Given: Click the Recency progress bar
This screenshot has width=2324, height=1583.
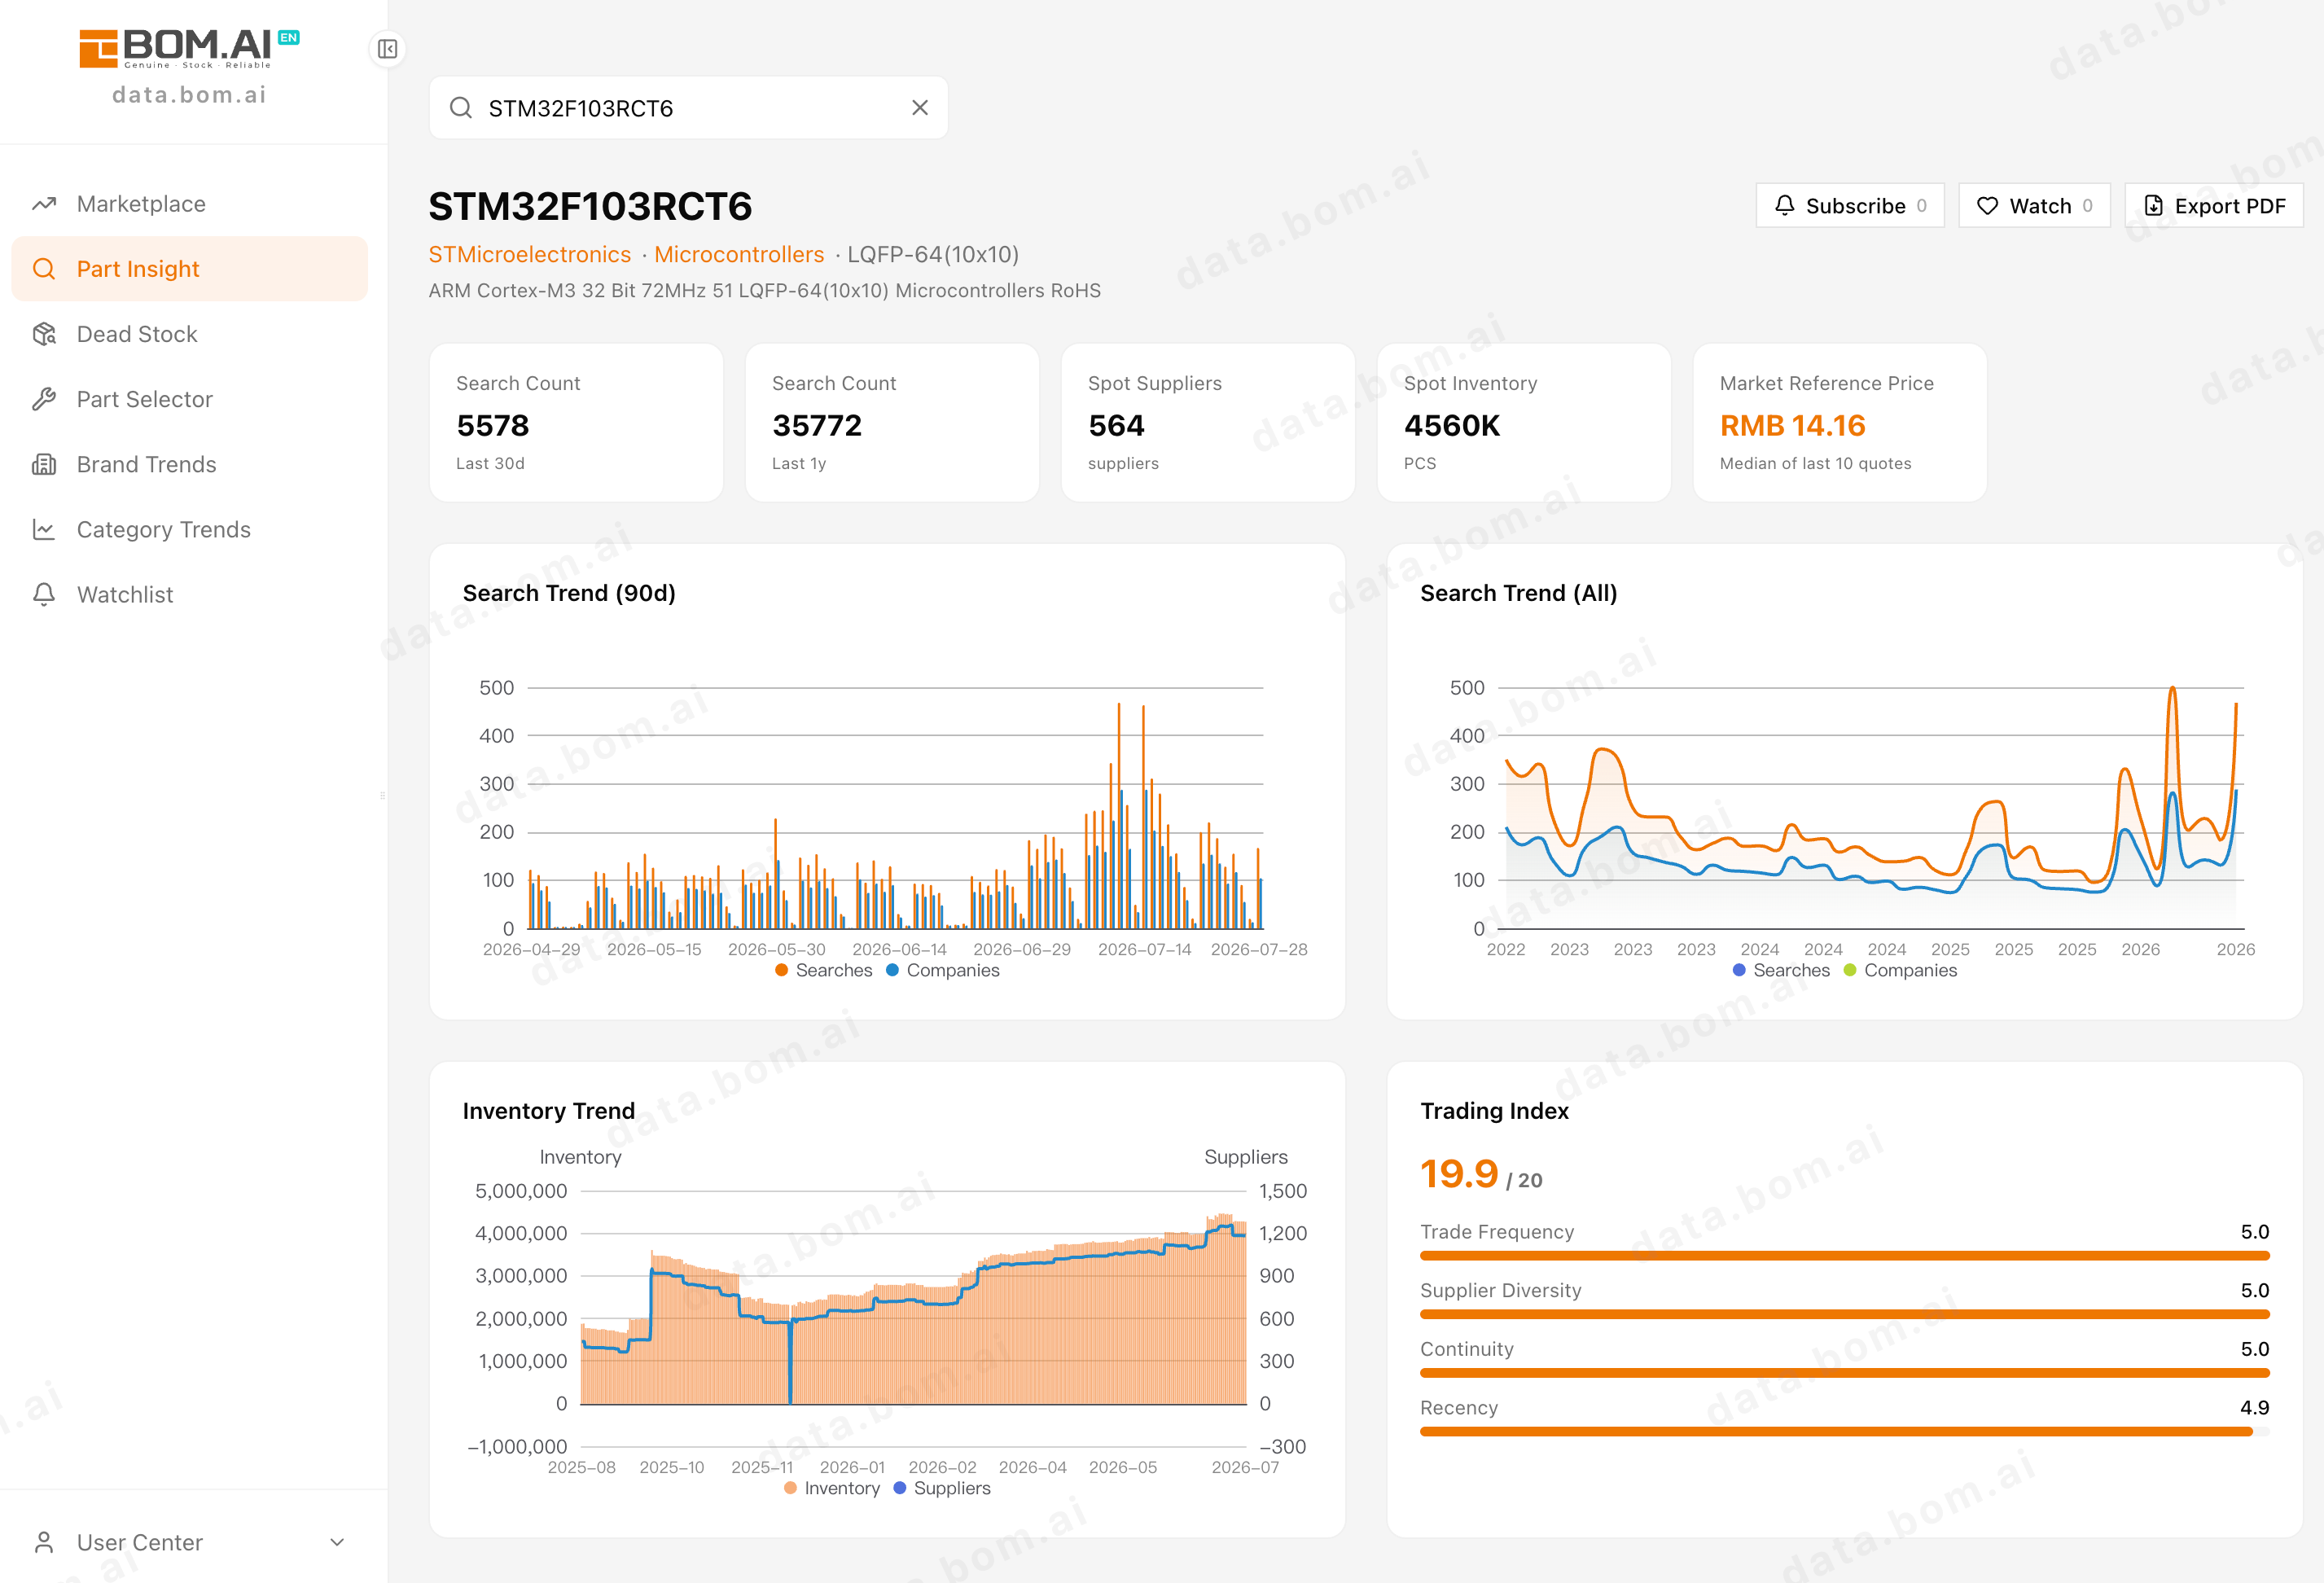Looking at the screenshot, I should coord(1844,1431).
